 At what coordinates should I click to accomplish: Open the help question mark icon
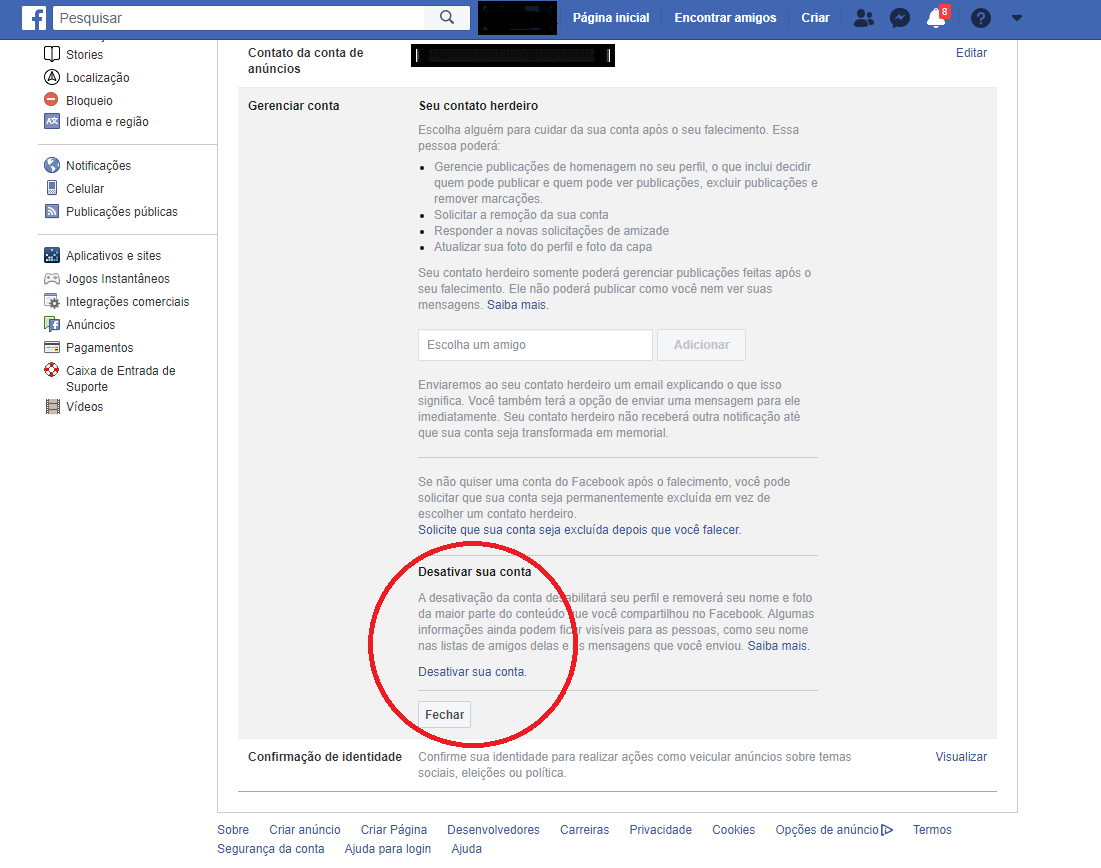[x=981, y=18]
